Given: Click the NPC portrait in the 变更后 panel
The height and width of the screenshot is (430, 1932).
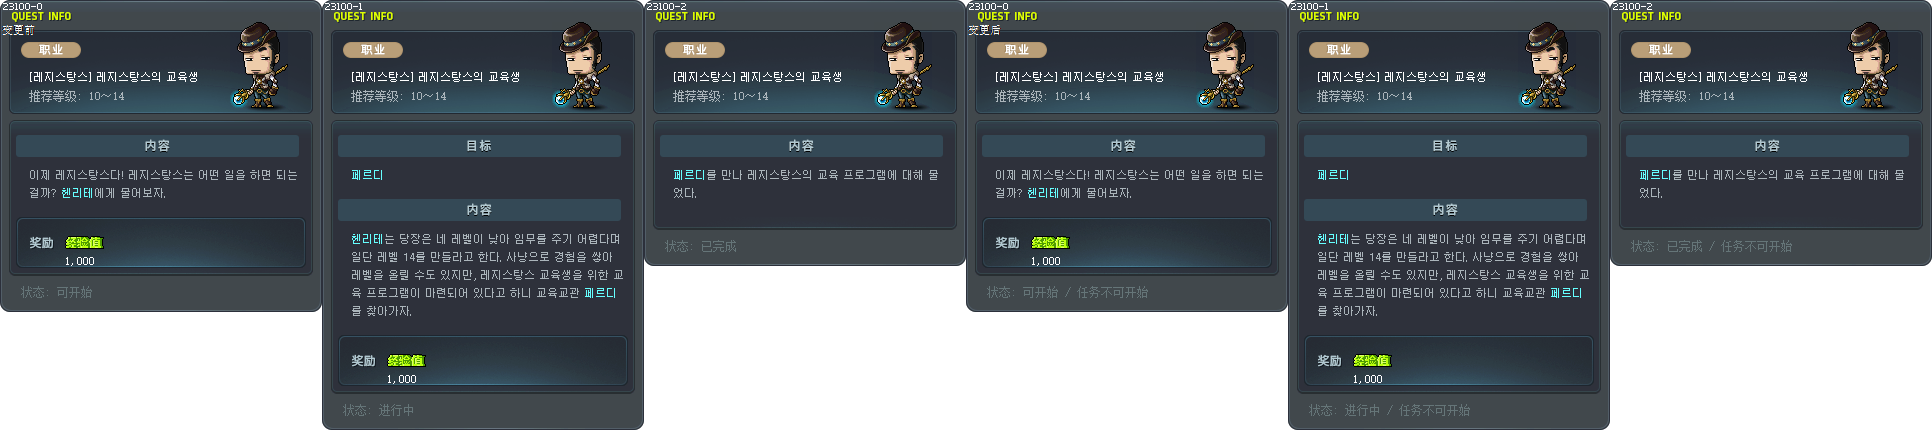Looking at the screenshot, I should pyautogui.click(x=1228, y=66).
